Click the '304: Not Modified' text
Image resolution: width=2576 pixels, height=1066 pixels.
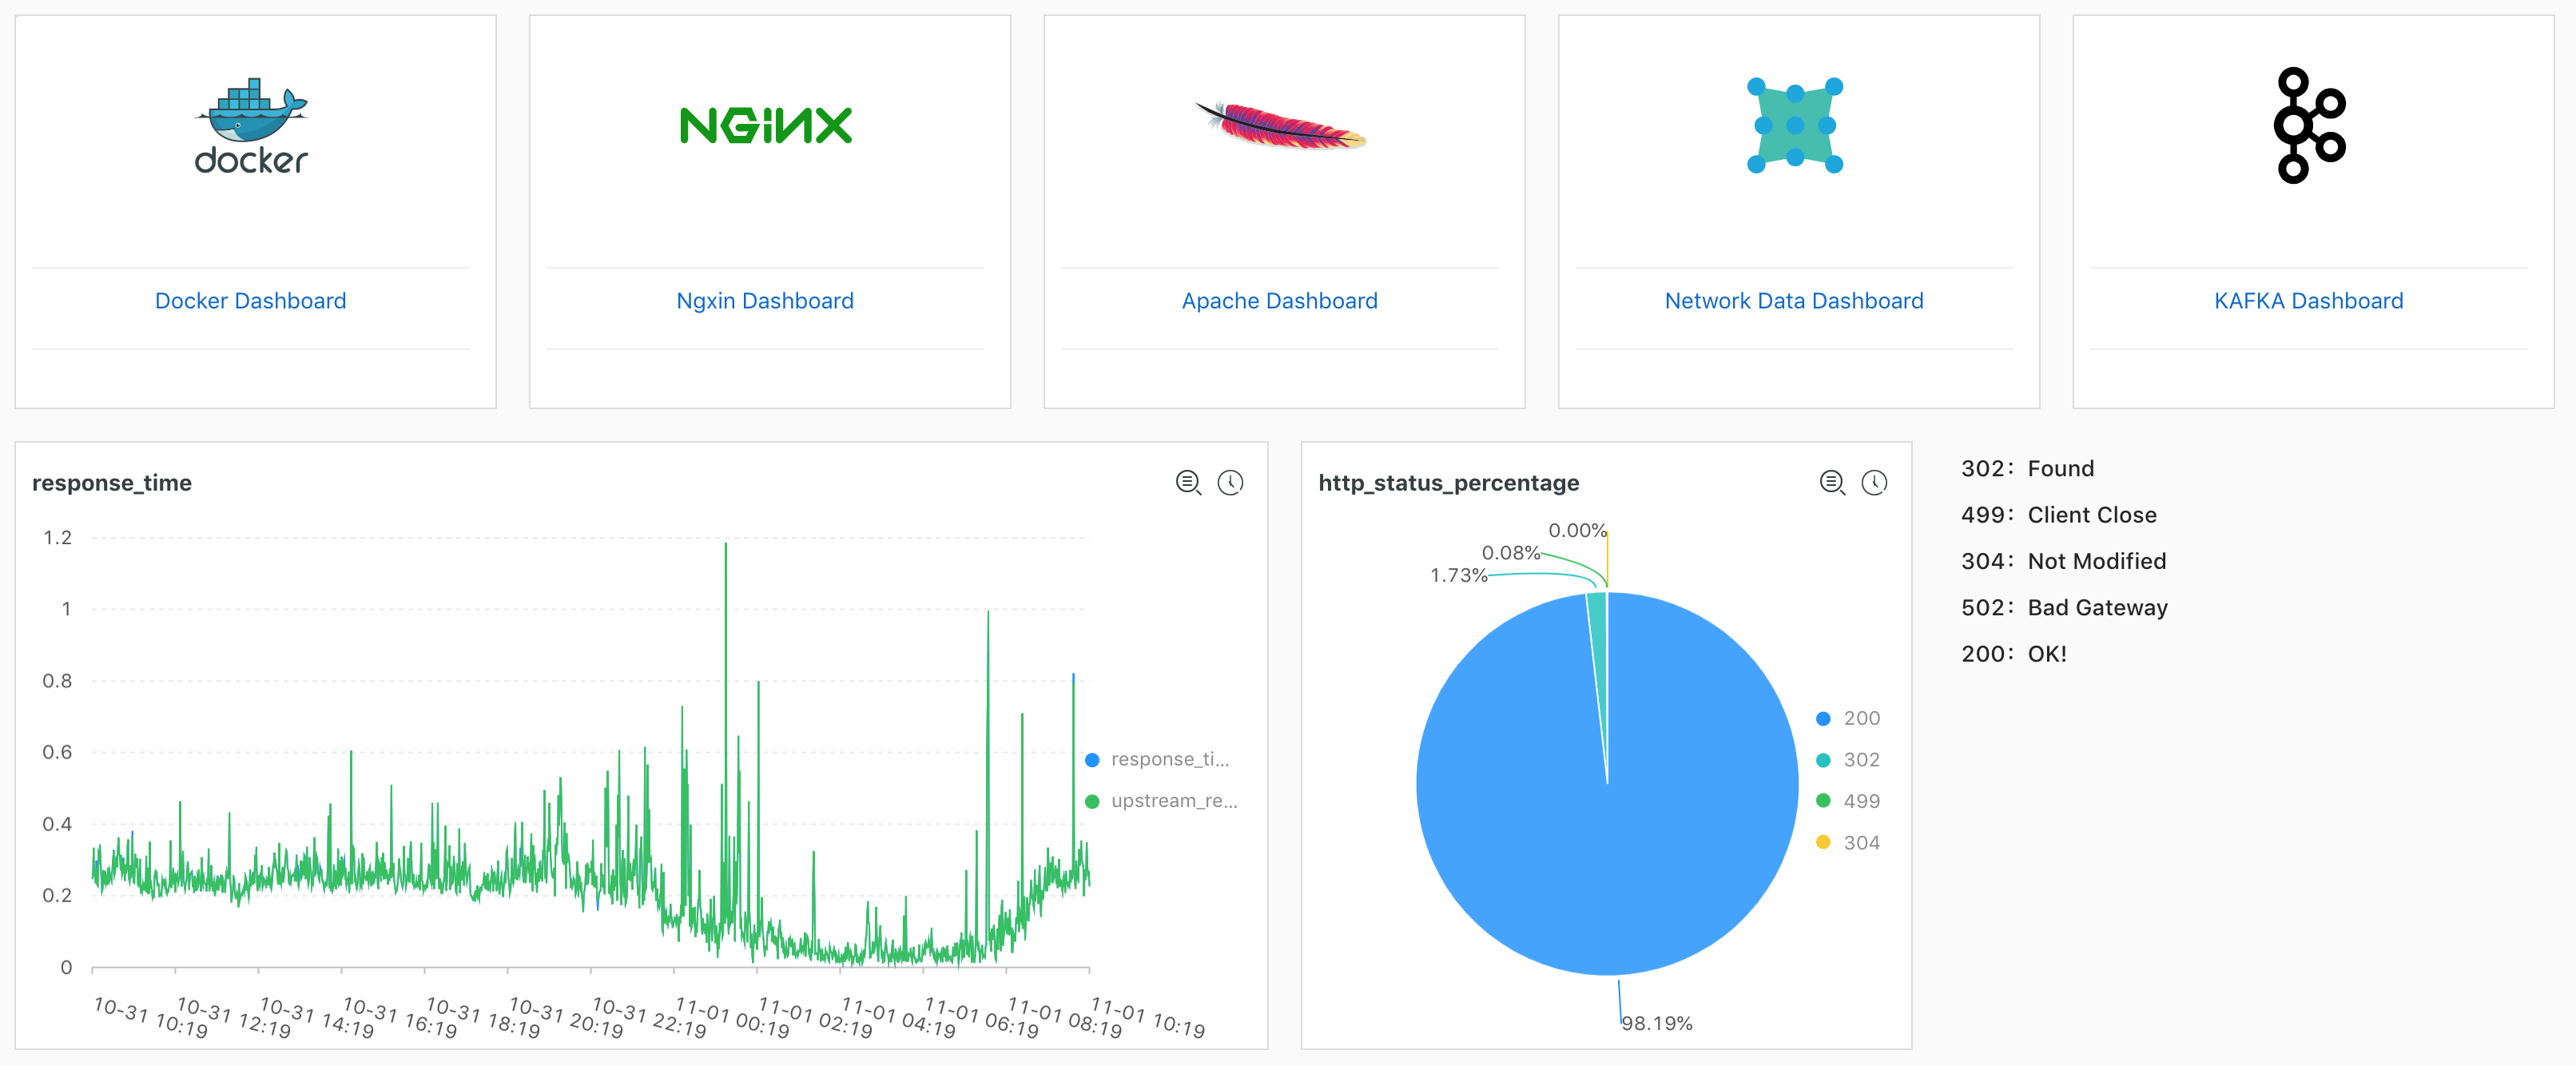click(x=2064, y=561)
